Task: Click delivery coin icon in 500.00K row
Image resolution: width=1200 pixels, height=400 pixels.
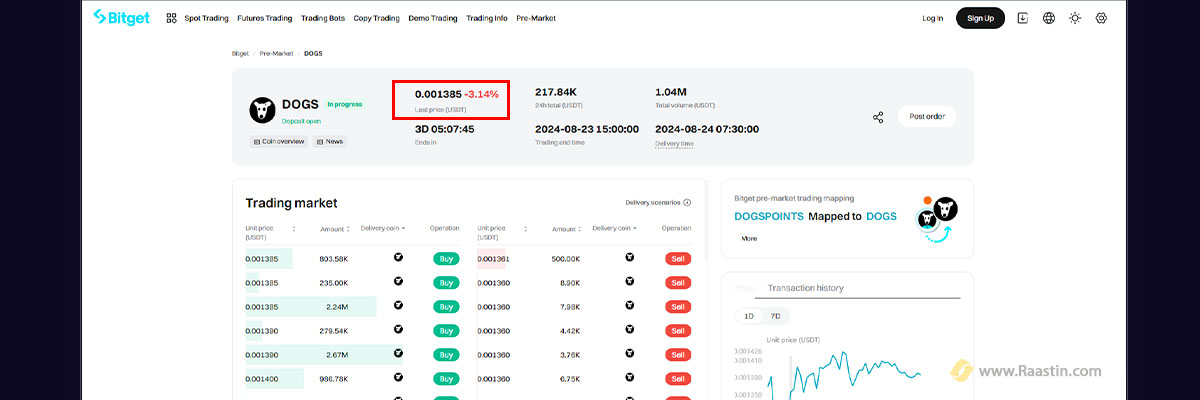Action: tap(630, 258)
